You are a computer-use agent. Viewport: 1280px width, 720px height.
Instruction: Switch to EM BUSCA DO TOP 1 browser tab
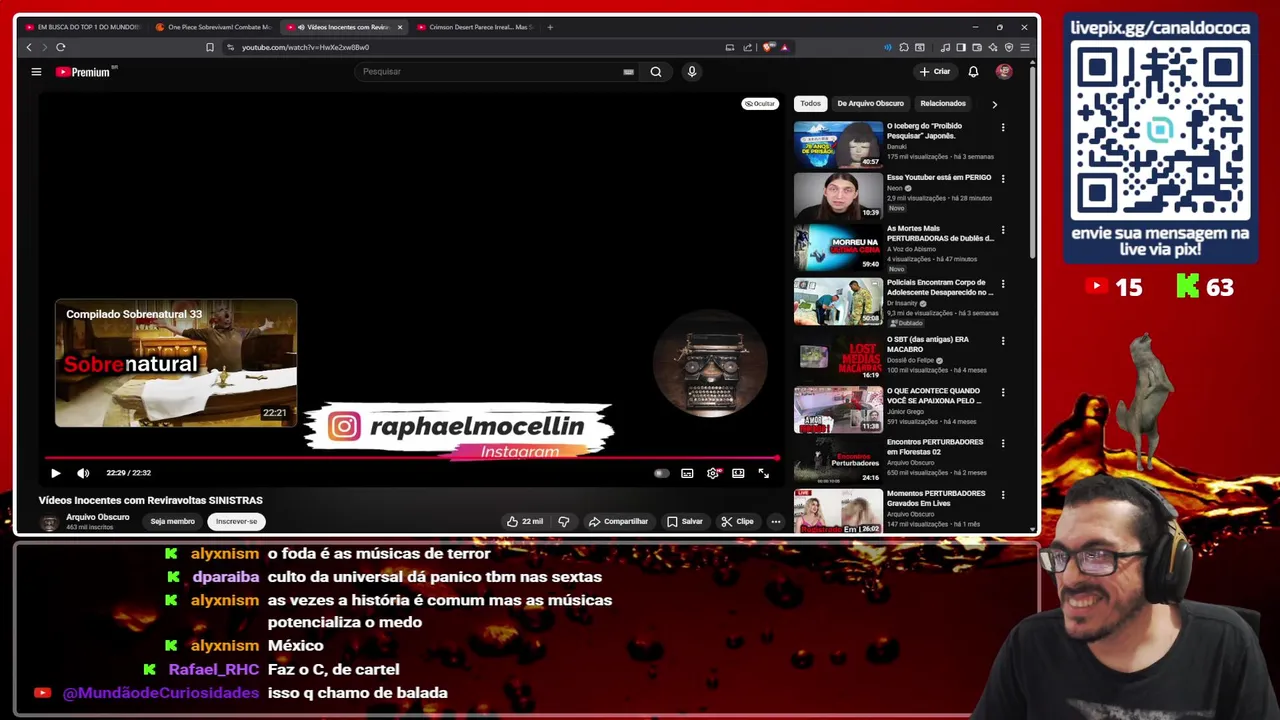tap(85, 27)
